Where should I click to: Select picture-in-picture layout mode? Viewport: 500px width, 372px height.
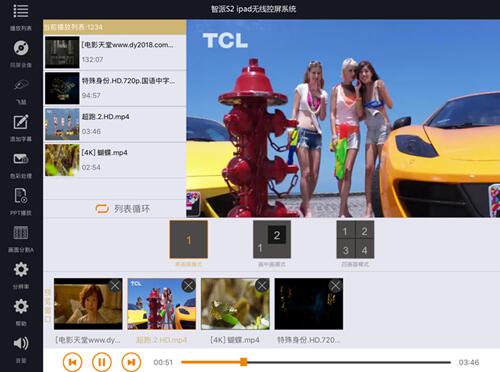click(x=272, y=239)
